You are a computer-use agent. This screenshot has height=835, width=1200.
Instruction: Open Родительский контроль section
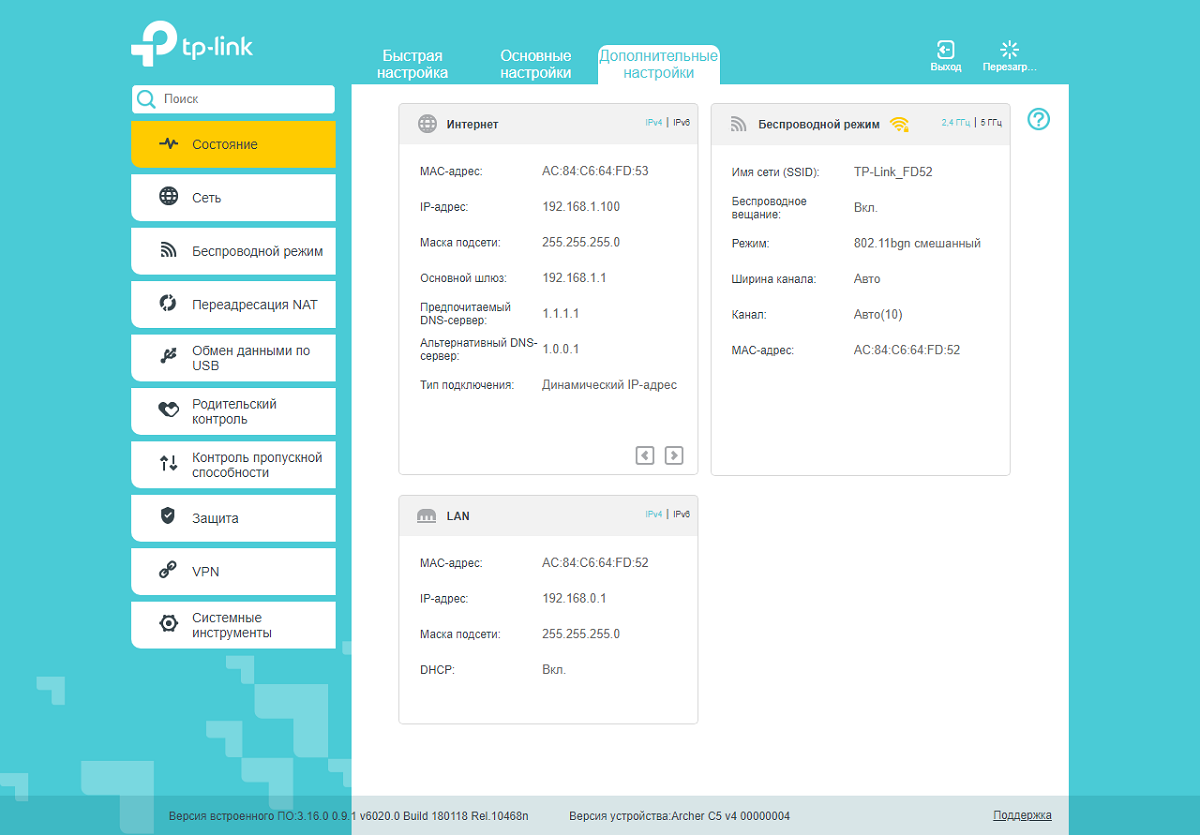tap(233, 411)
